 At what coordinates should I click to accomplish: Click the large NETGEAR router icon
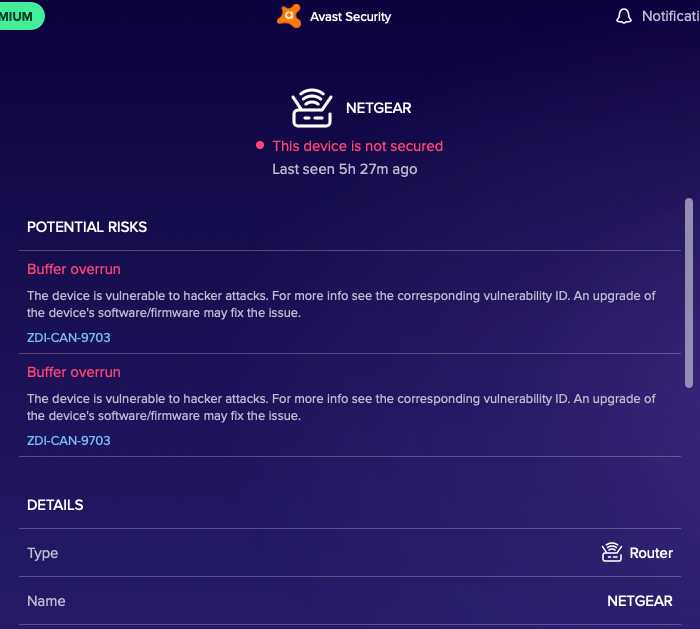click(x=311, y=108)
